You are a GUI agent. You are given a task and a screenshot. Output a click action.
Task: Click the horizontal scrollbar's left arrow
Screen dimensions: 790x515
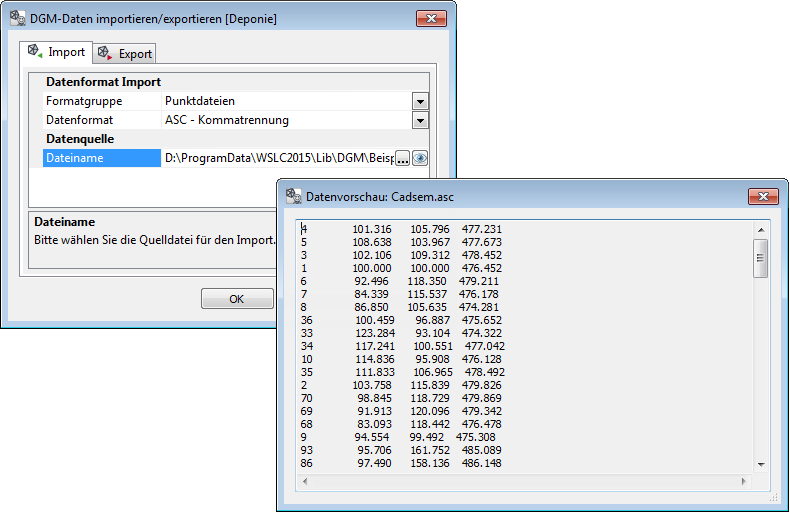pos(305,482)
